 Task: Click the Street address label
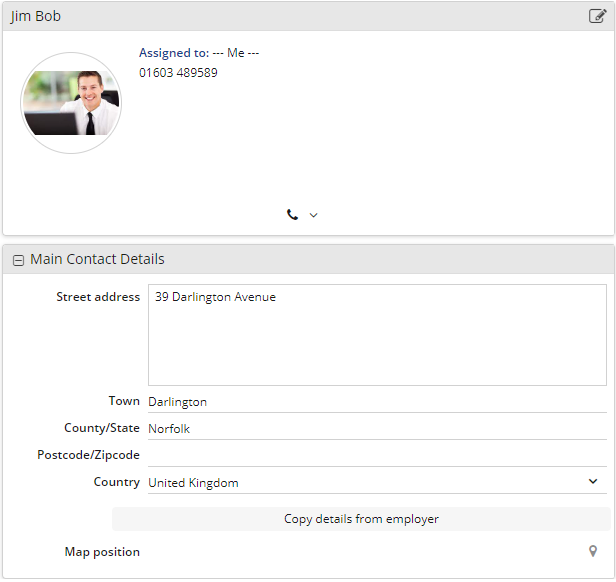[98, 297]
